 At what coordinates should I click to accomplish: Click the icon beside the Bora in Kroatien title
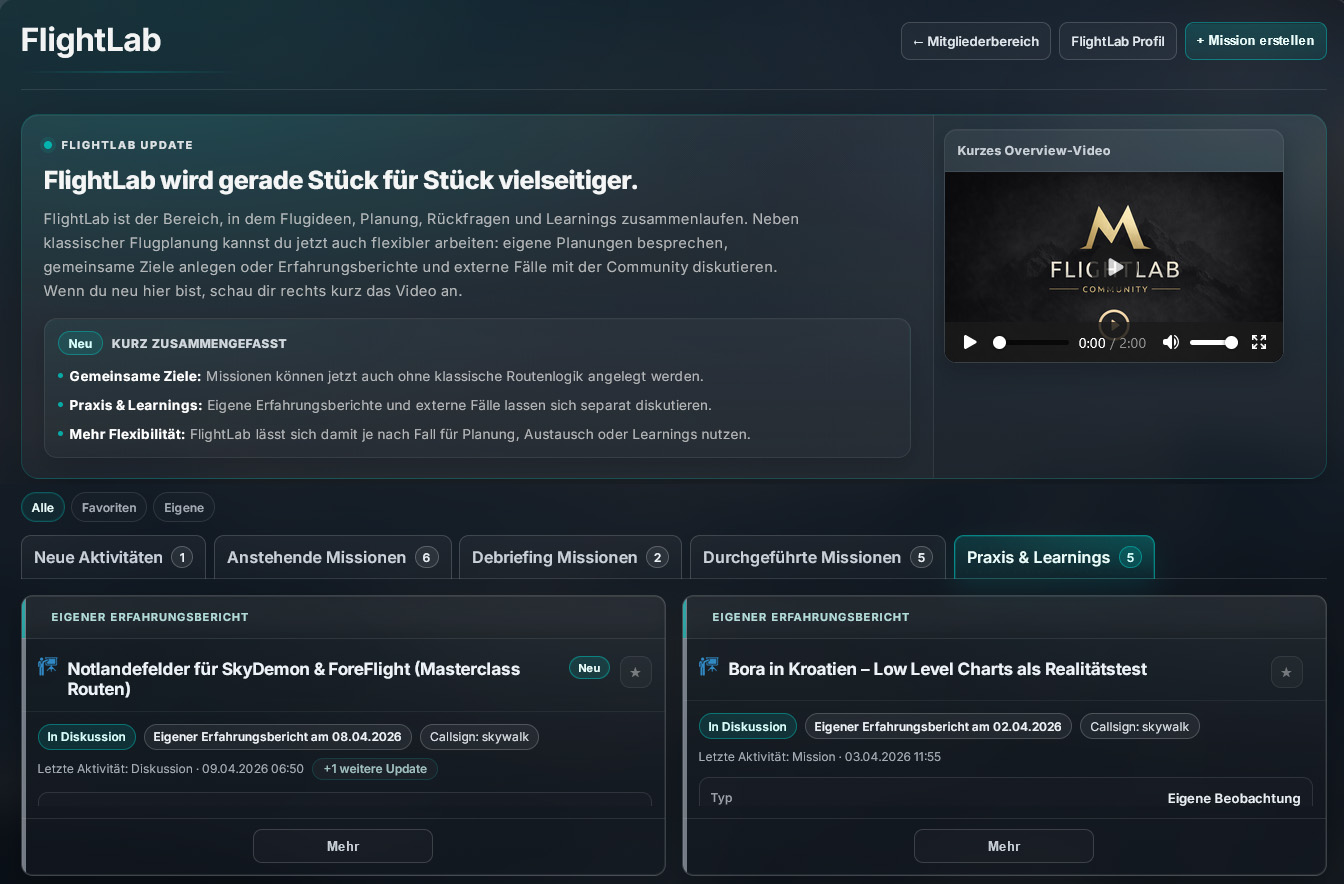click(x=708, y=667)
